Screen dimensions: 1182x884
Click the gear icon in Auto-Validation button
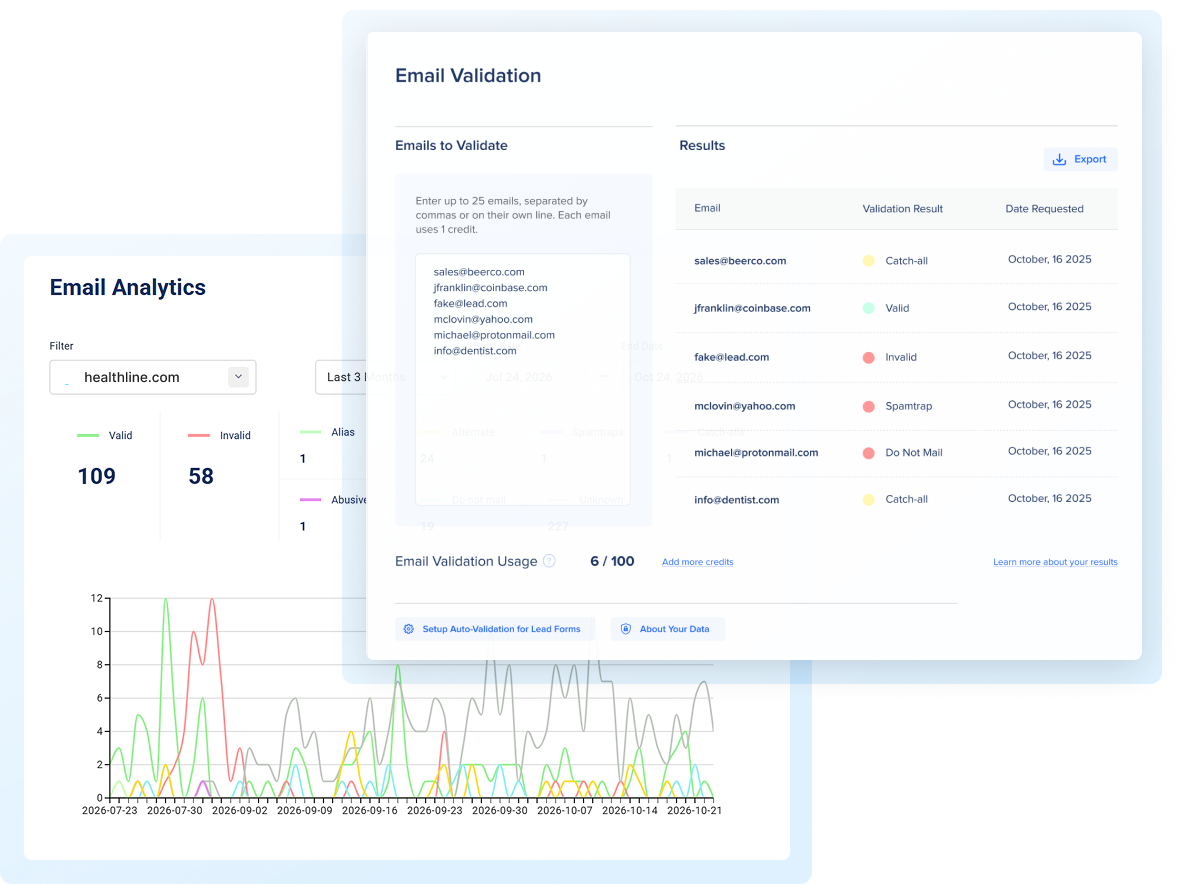point(409,629)
